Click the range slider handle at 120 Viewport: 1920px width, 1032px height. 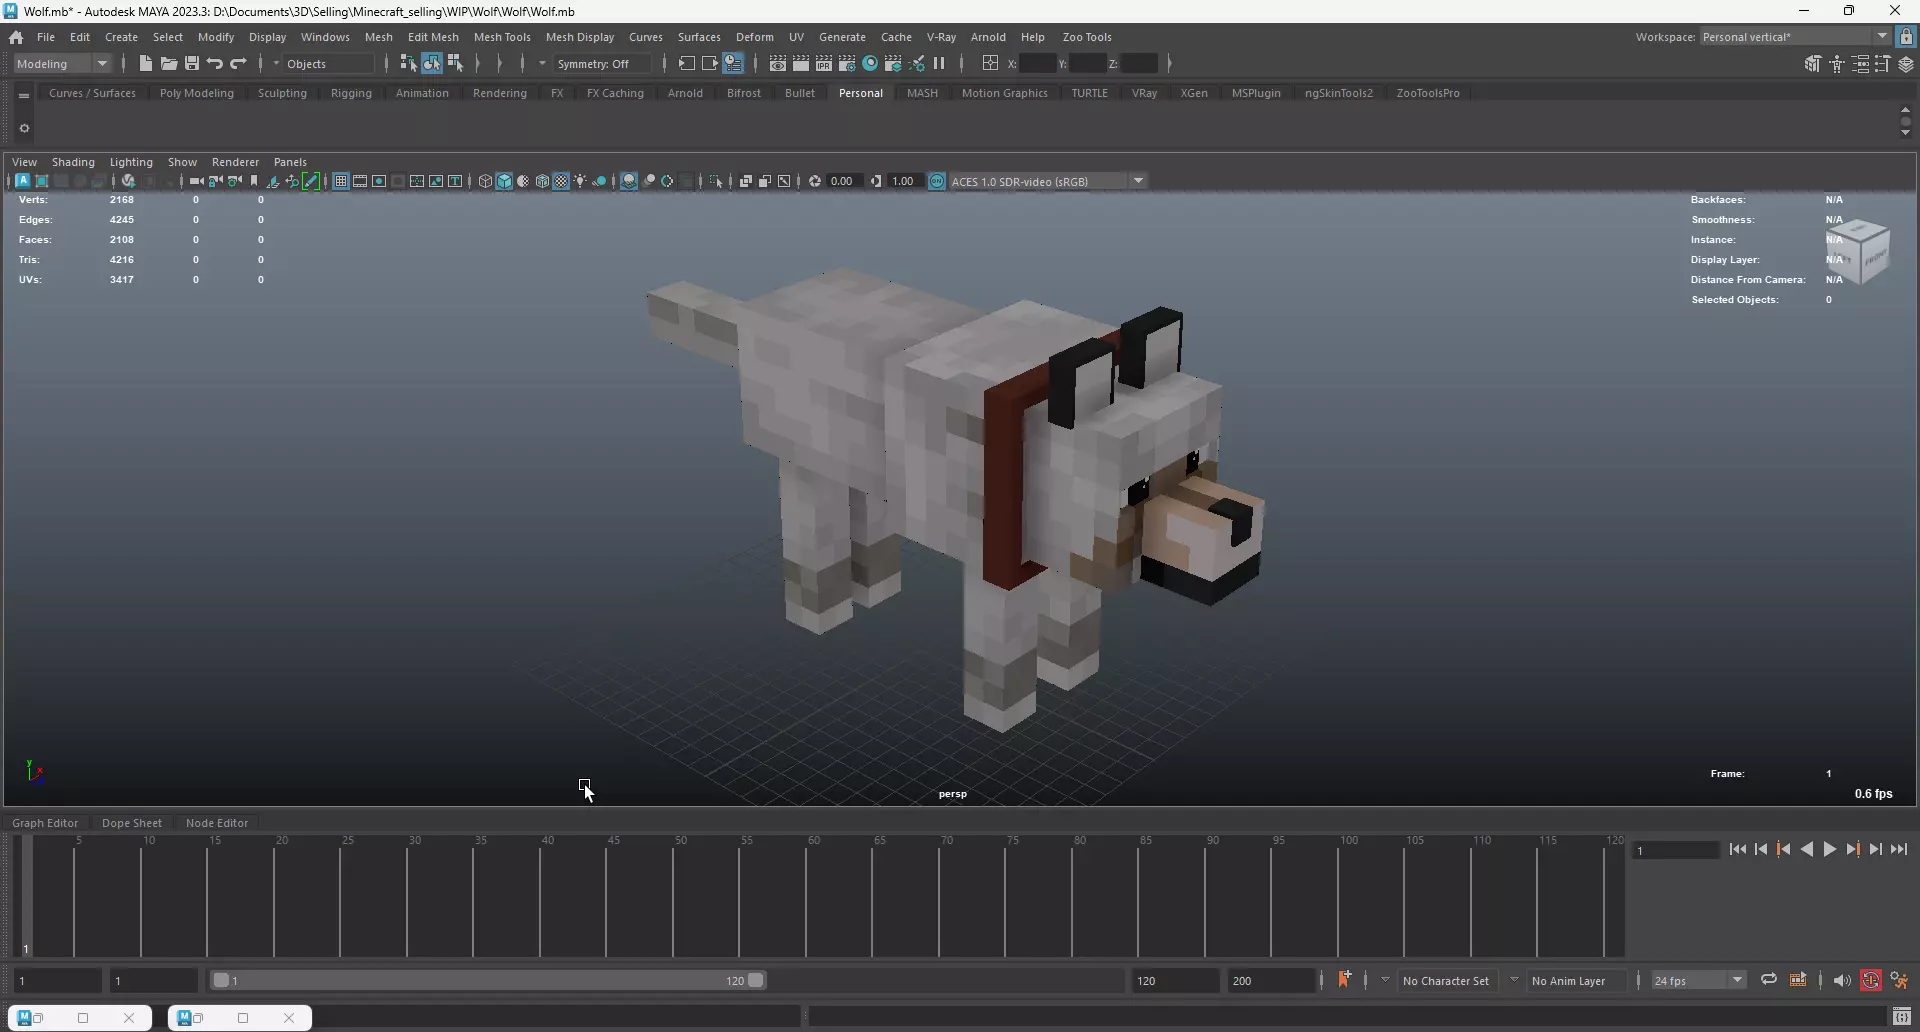[756, 980]
